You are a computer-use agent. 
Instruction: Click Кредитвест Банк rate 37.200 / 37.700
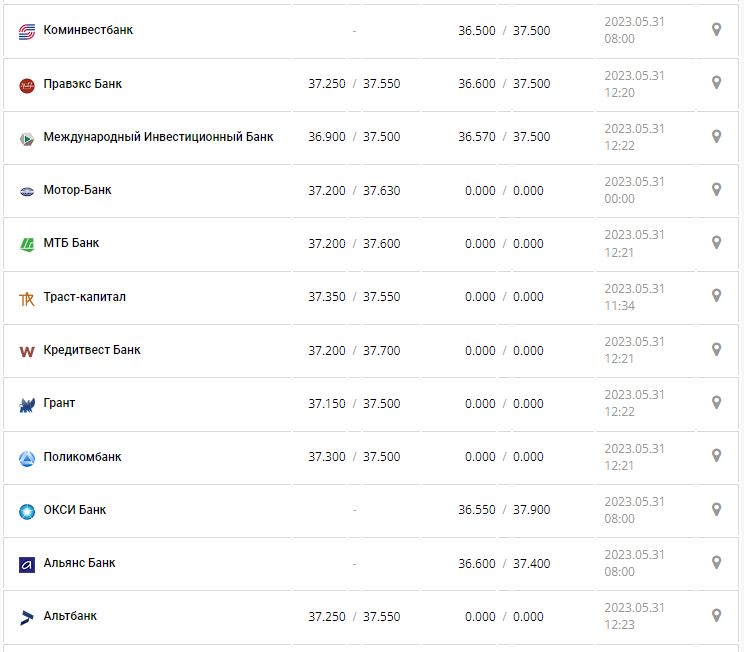(354, 351)
